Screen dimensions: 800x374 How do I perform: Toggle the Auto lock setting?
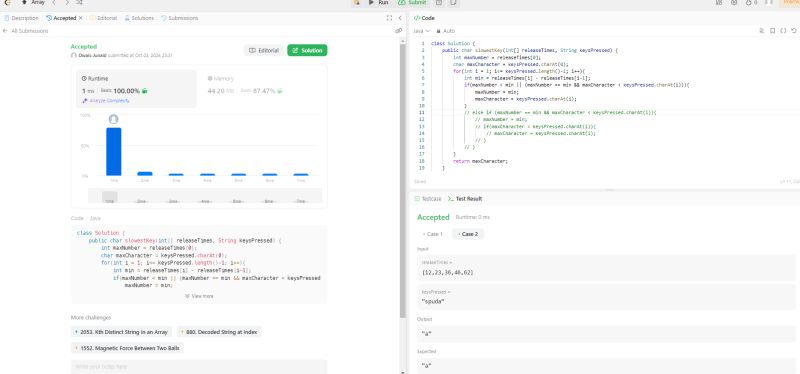tap(445, 31)
